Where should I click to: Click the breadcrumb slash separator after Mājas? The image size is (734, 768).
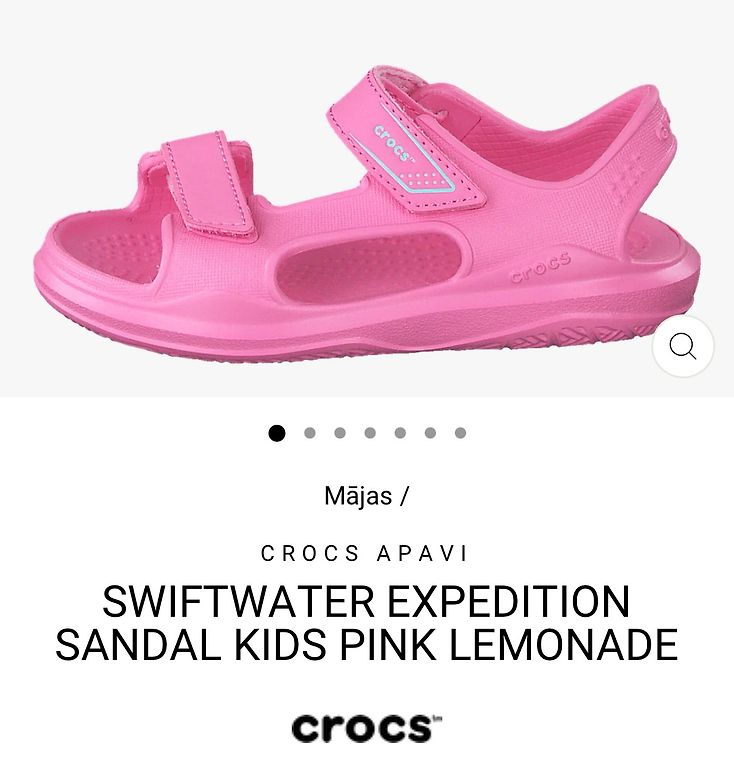[x=403, y=496]
